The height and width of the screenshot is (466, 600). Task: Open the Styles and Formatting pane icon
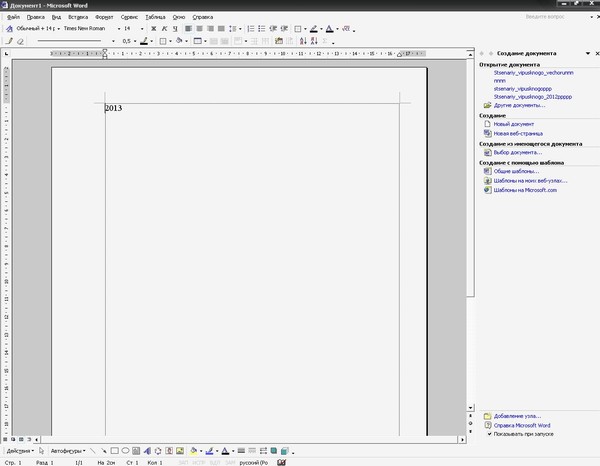9,29
